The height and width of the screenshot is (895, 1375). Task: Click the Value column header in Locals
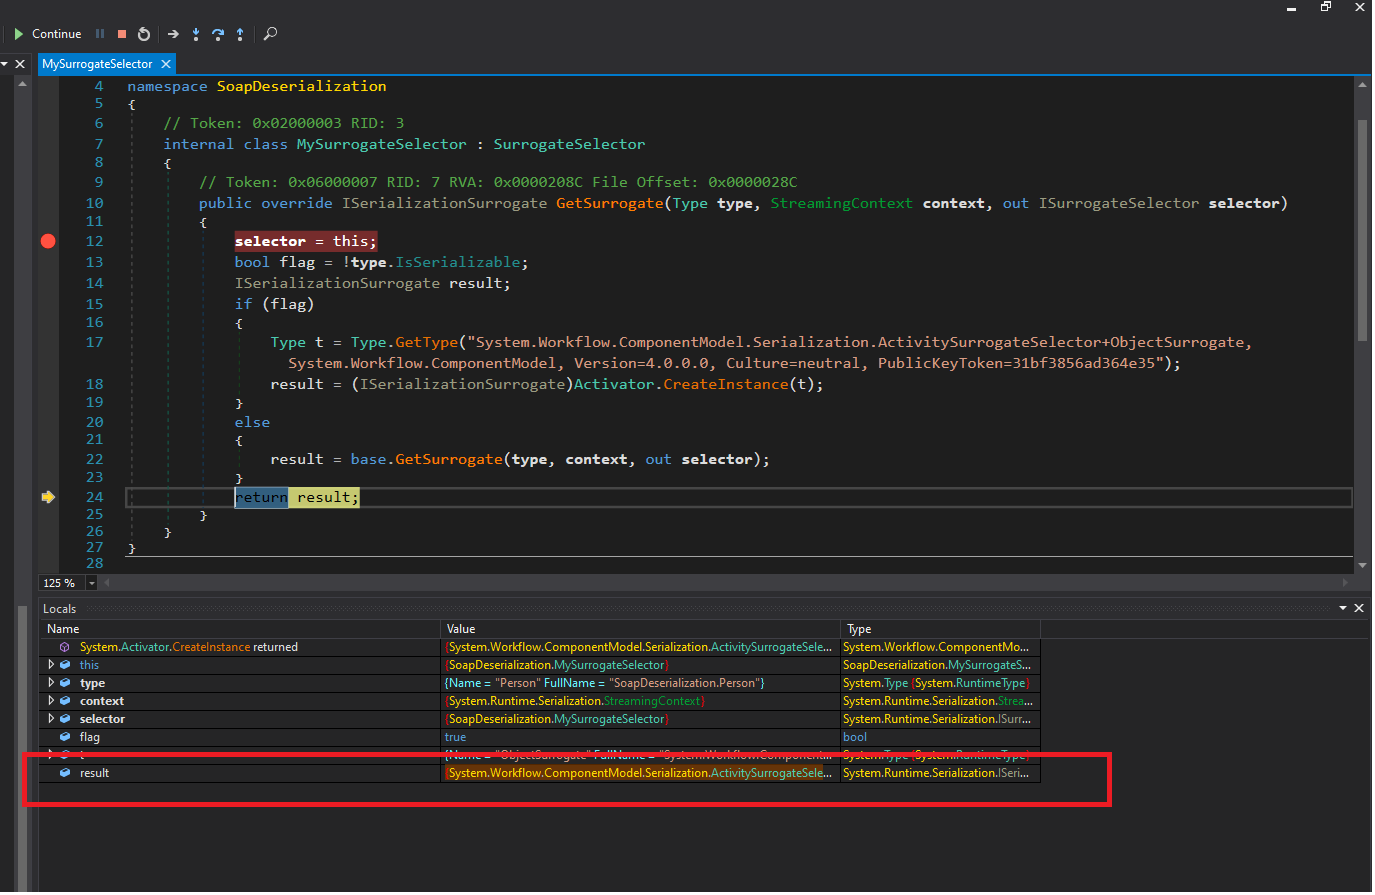point(640,629)
